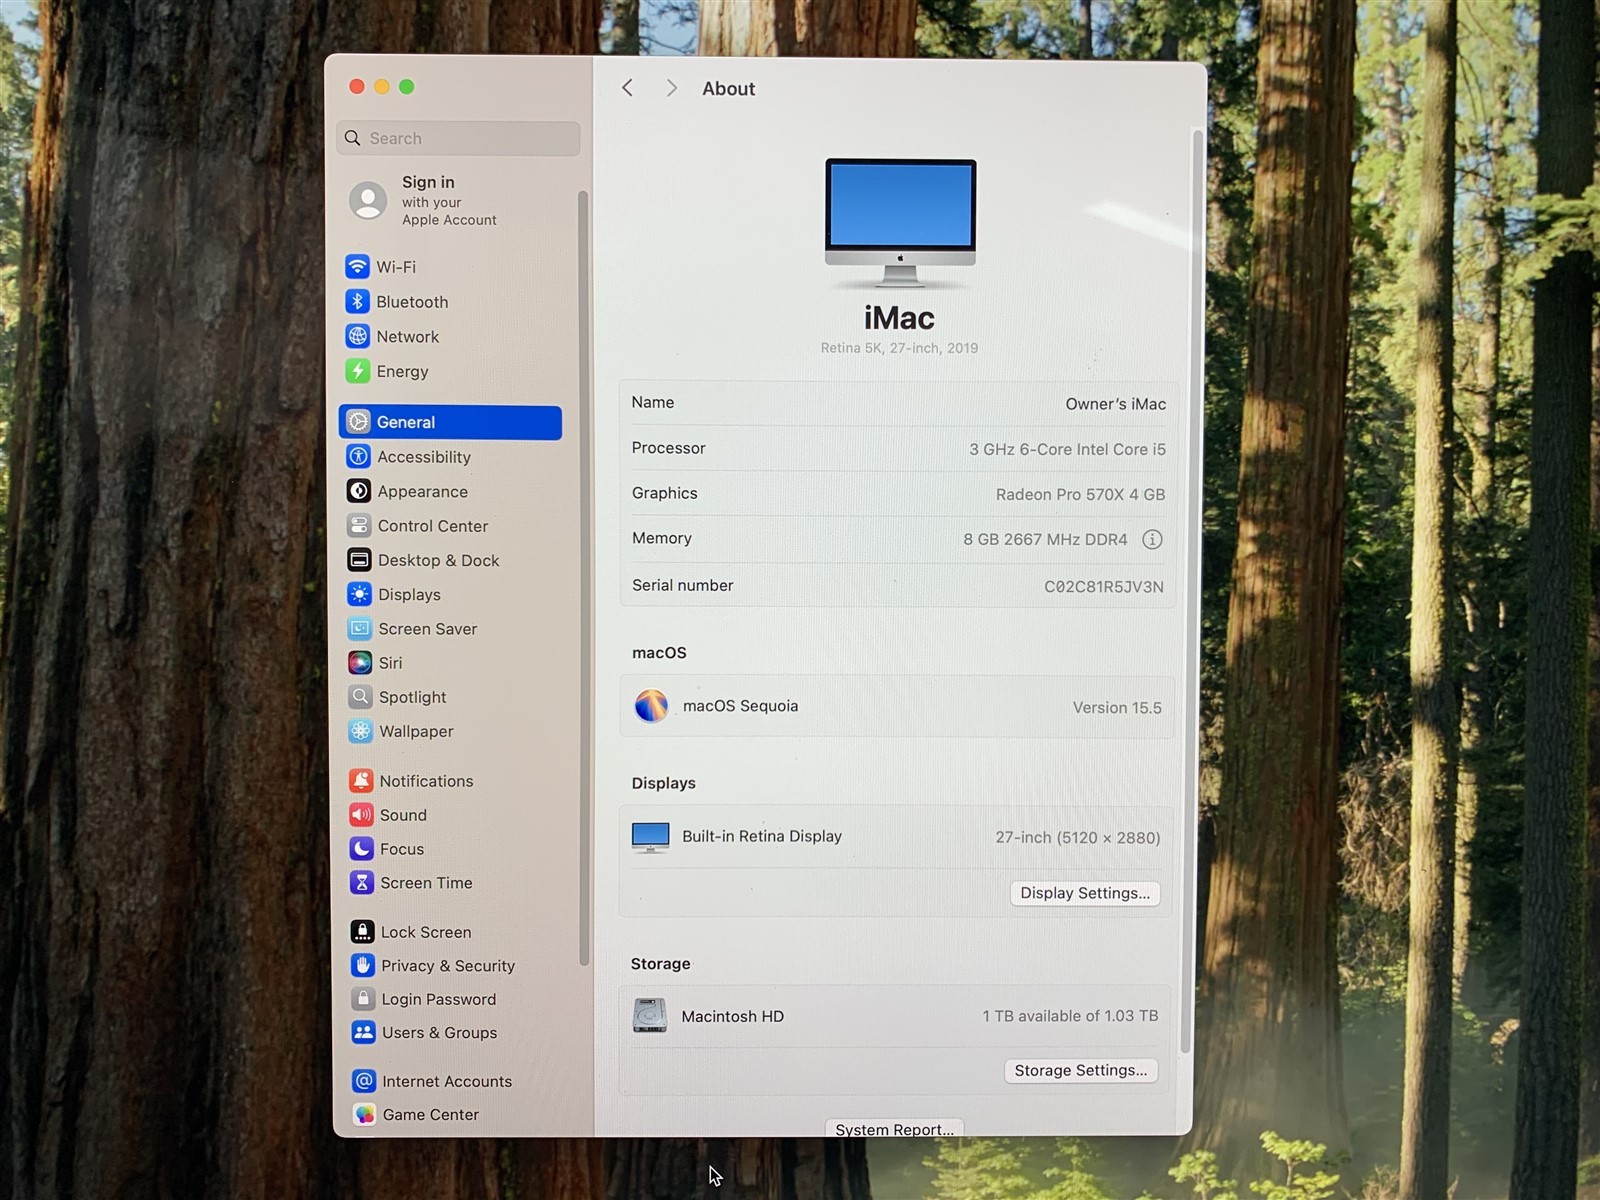
Task: Click the 27-inch (5120 × 2880) resolution text
Action: coord(1078,838)
